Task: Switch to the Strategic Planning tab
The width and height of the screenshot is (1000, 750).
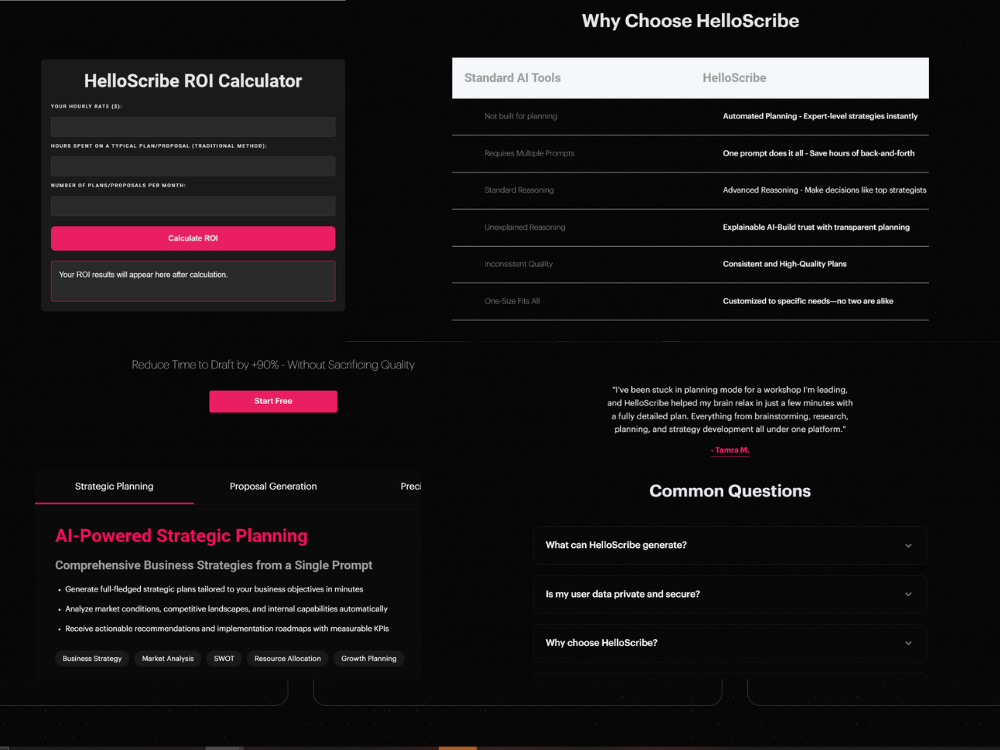Action: [x=114, y=487]
